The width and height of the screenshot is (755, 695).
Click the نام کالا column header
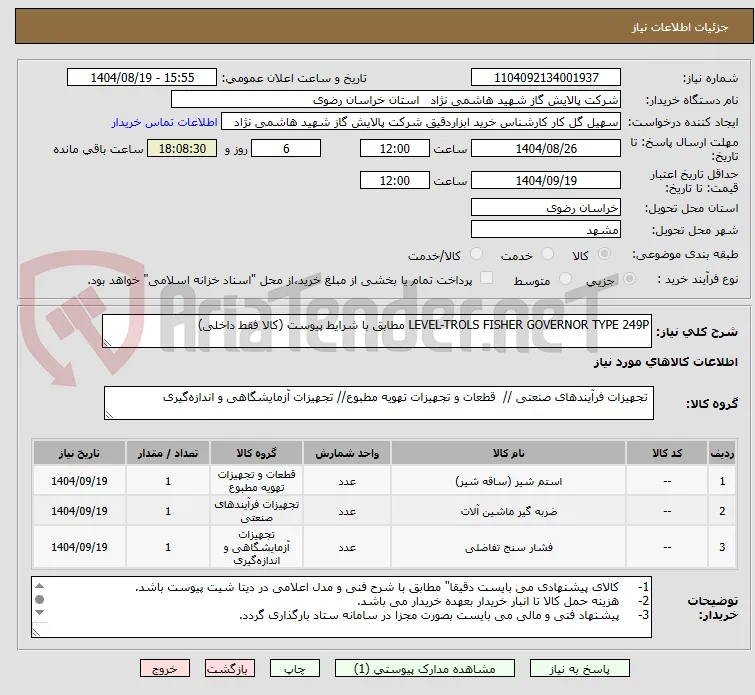coord(508,453)
